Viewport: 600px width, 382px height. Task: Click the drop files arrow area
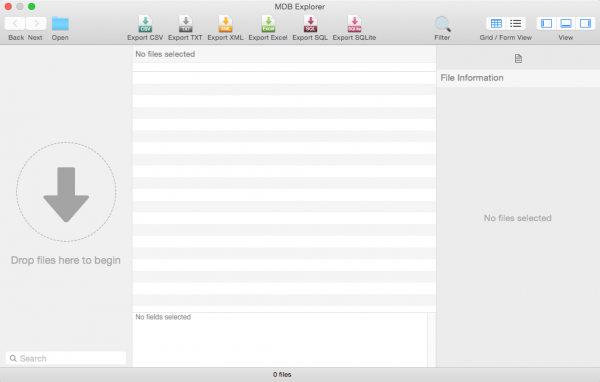[x=66, y=192]
